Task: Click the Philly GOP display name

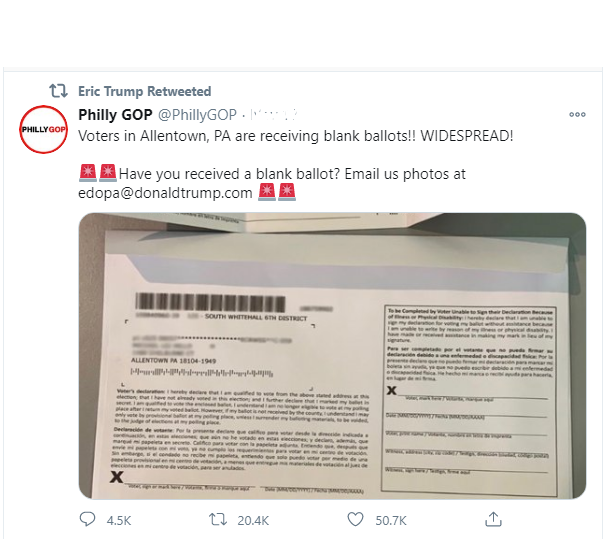Action: coord(115,114)
